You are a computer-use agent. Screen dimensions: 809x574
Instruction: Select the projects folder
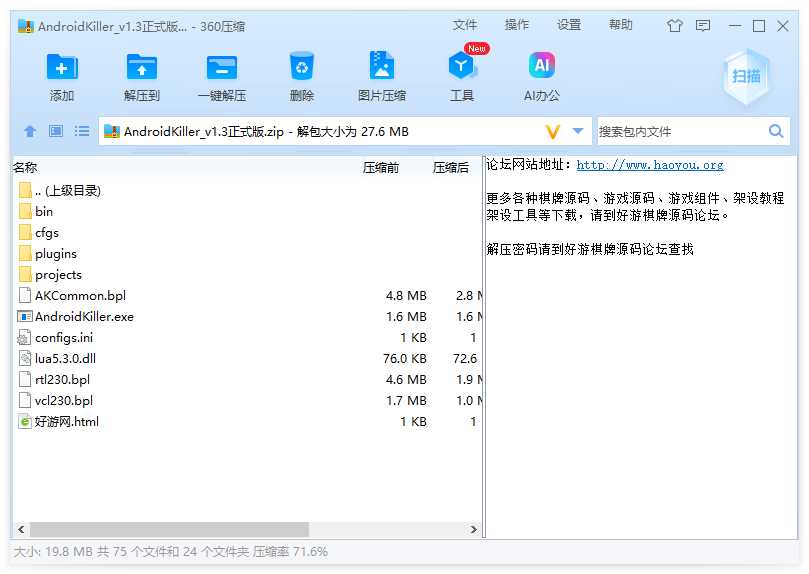(x=247, y=275)
